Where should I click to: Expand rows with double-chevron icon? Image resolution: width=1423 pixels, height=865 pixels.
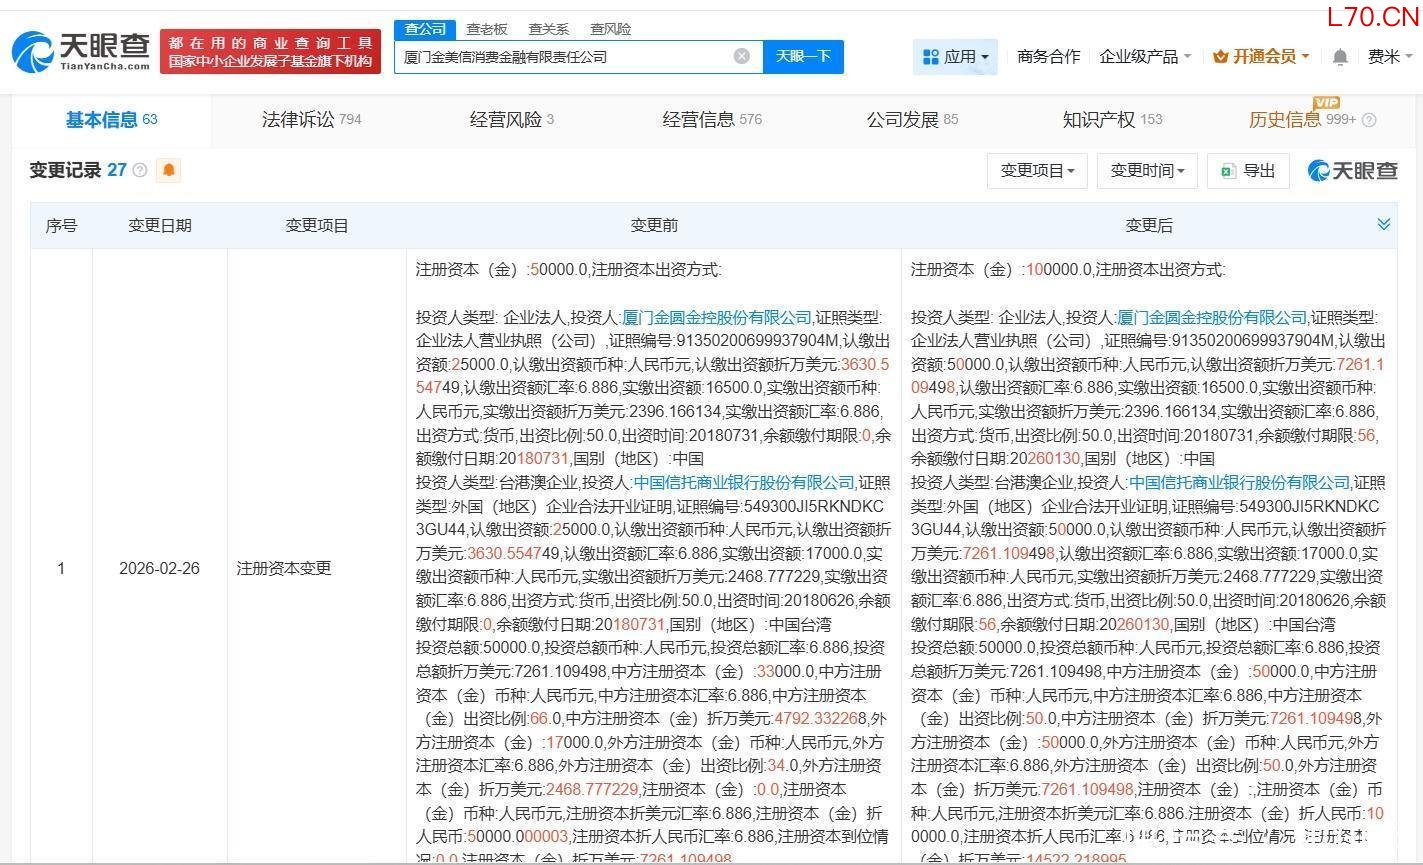point(1383,224)
